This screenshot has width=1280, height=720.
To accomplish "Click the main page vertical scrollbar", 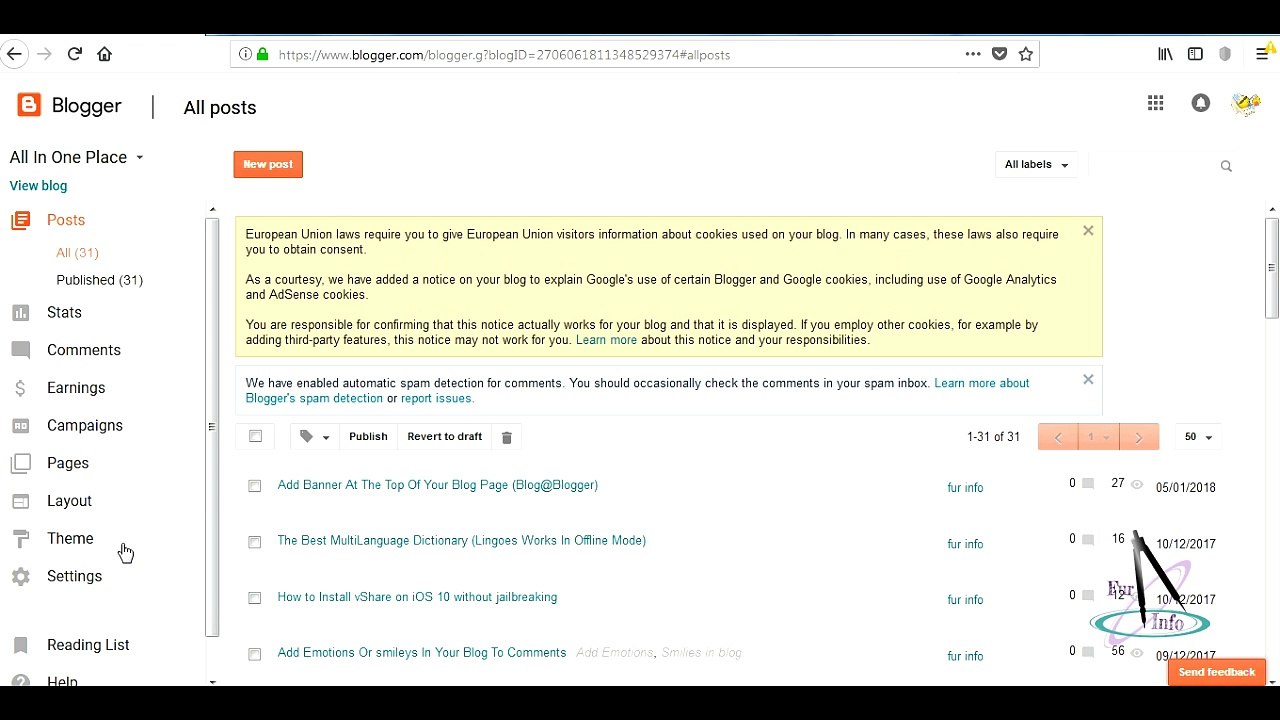I will point(1272,267).
